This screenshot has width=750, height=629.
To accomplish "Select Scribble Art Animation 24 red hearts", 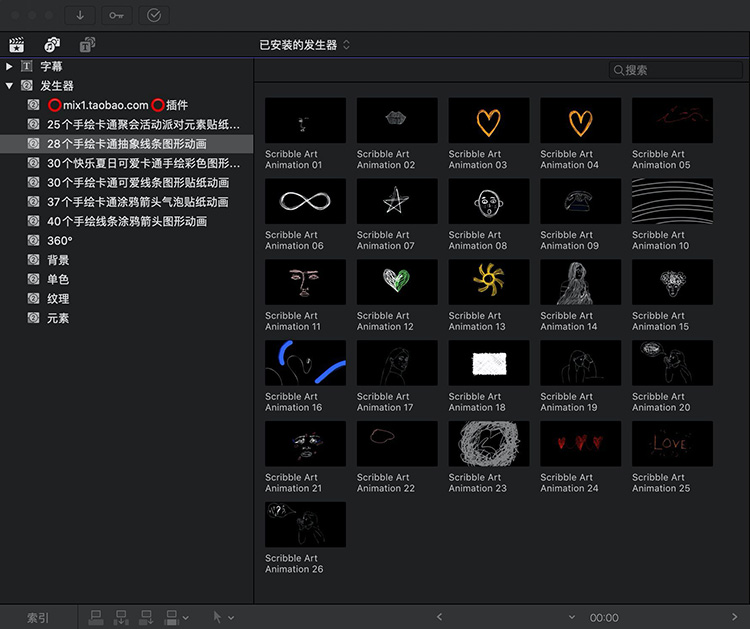I will click(581, 443).
